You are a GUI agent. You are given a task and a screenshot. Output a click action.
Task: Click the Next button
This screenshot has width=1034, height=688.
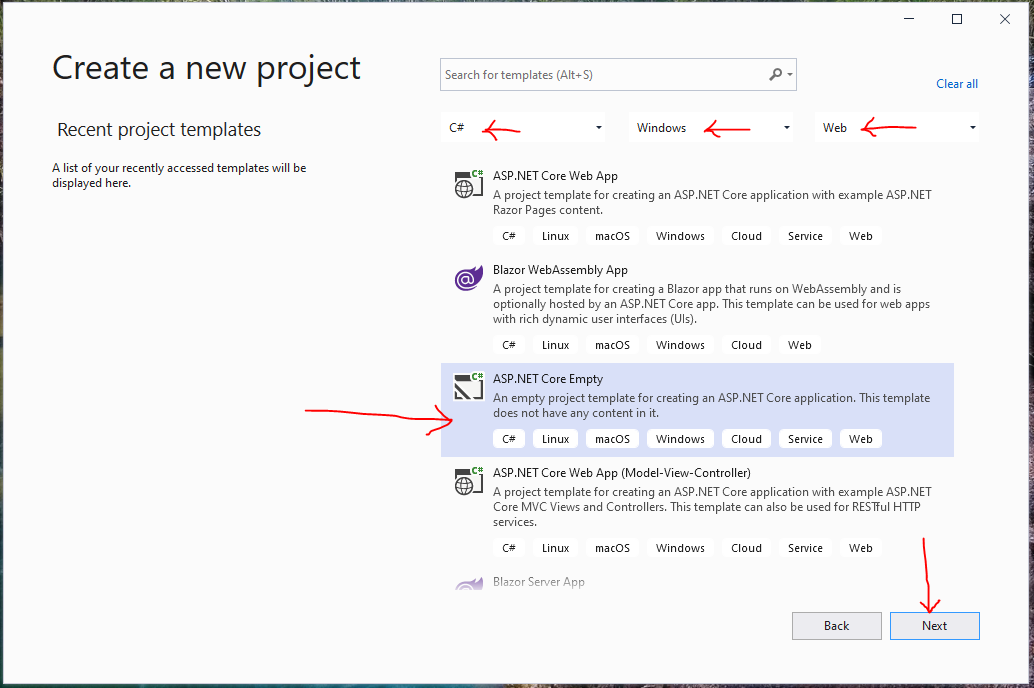[x=934, y=626]
